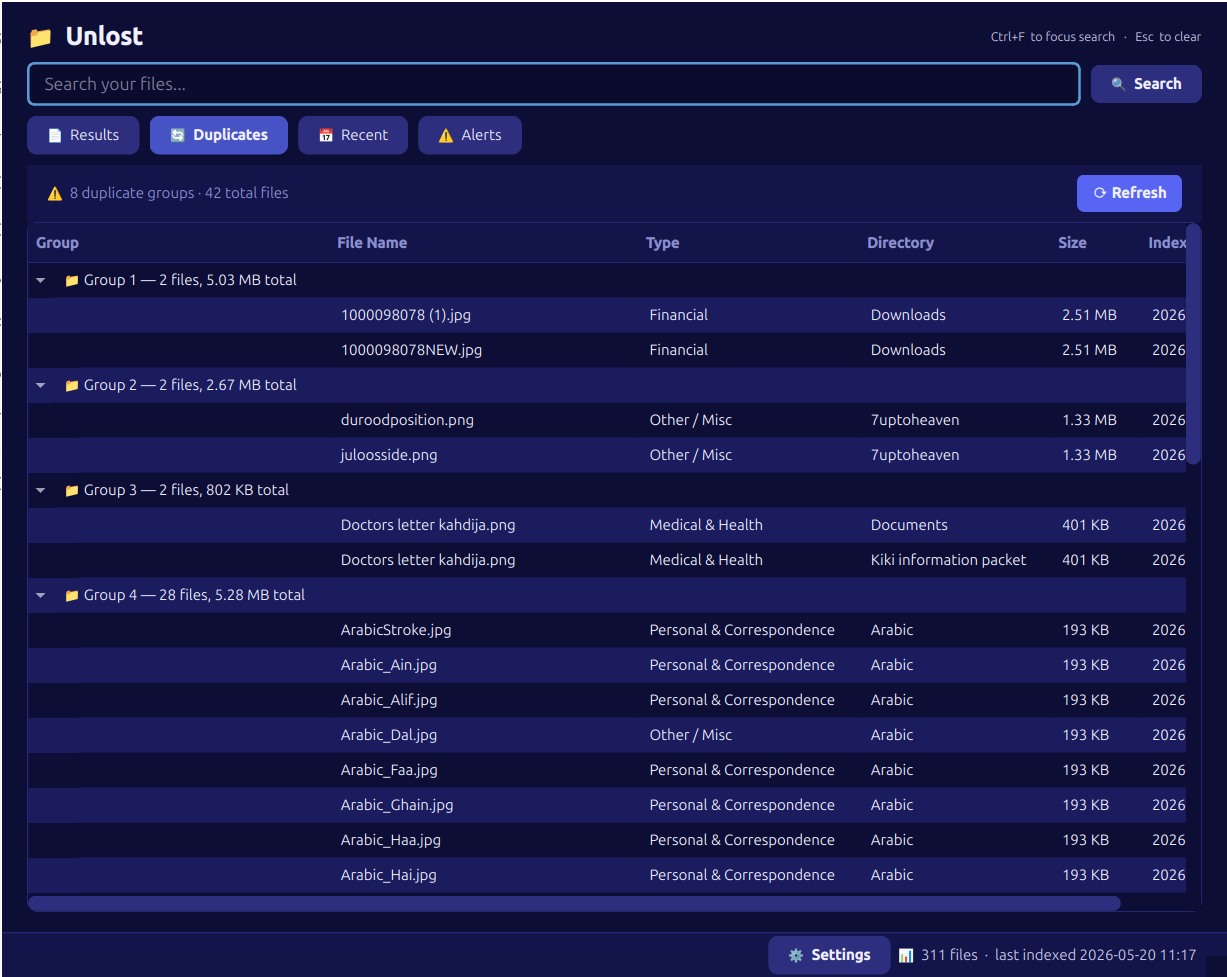Collapse Group 2 with its arrow
1227x977 pixels.
[x=41, y=386]
